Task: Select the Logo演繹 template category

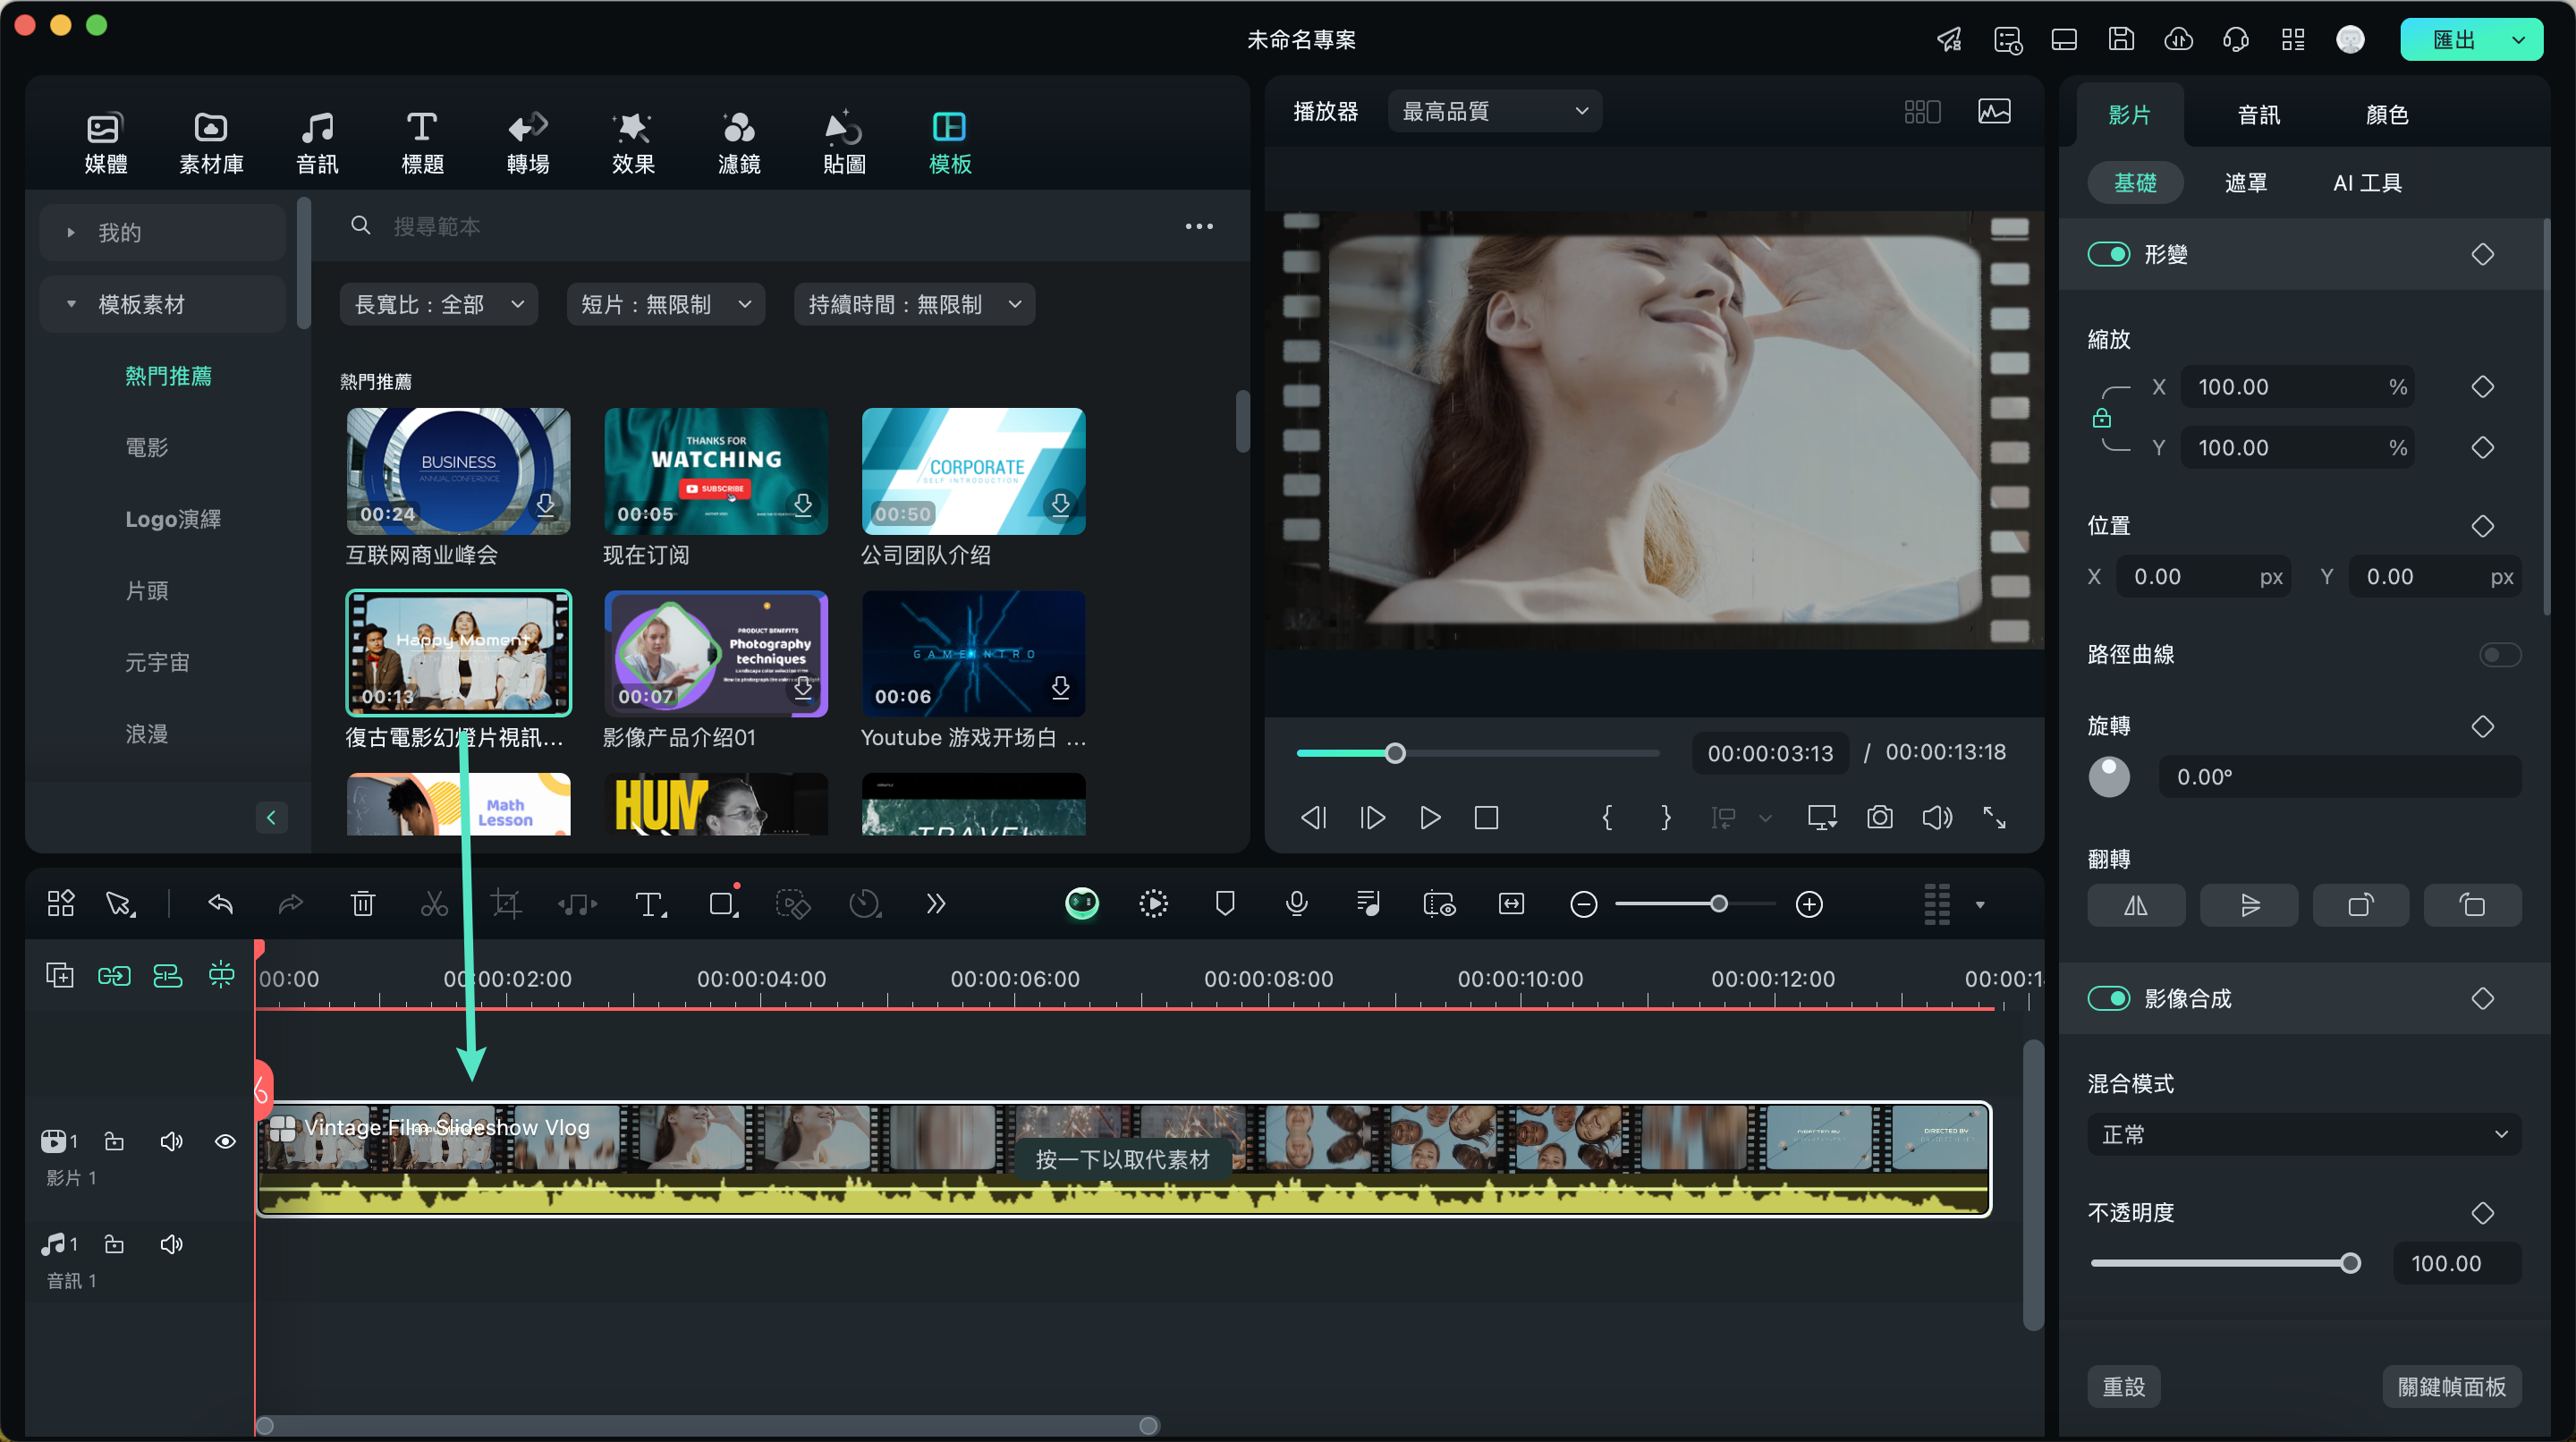Action: coord(173,519)
